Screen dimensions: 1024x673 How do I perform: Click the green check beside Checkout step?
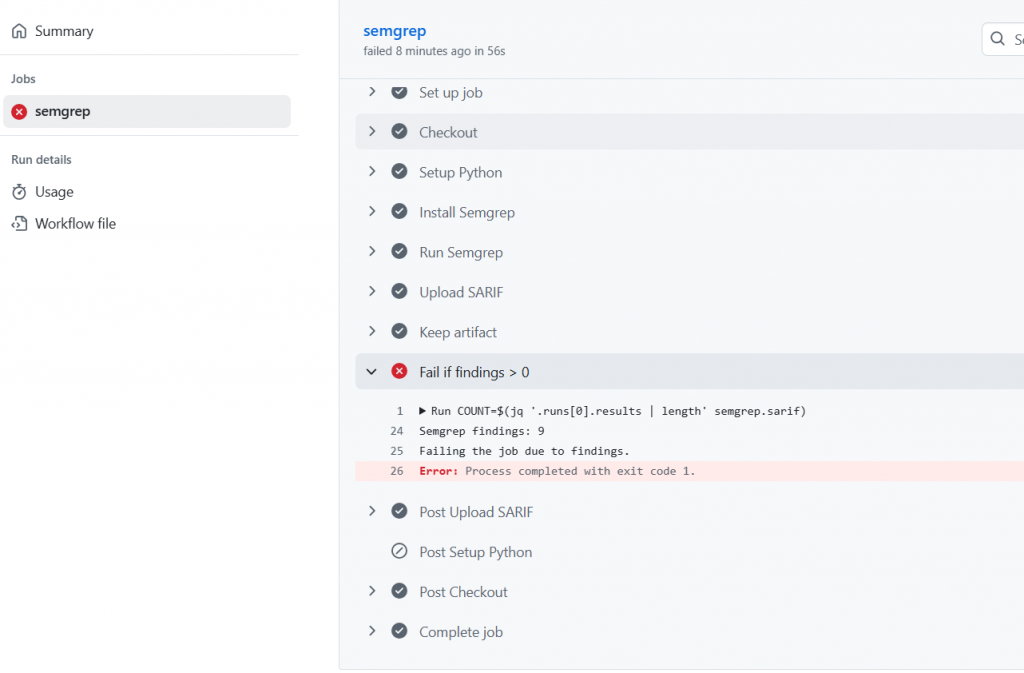pyautogui.click(x=399, y=132)
